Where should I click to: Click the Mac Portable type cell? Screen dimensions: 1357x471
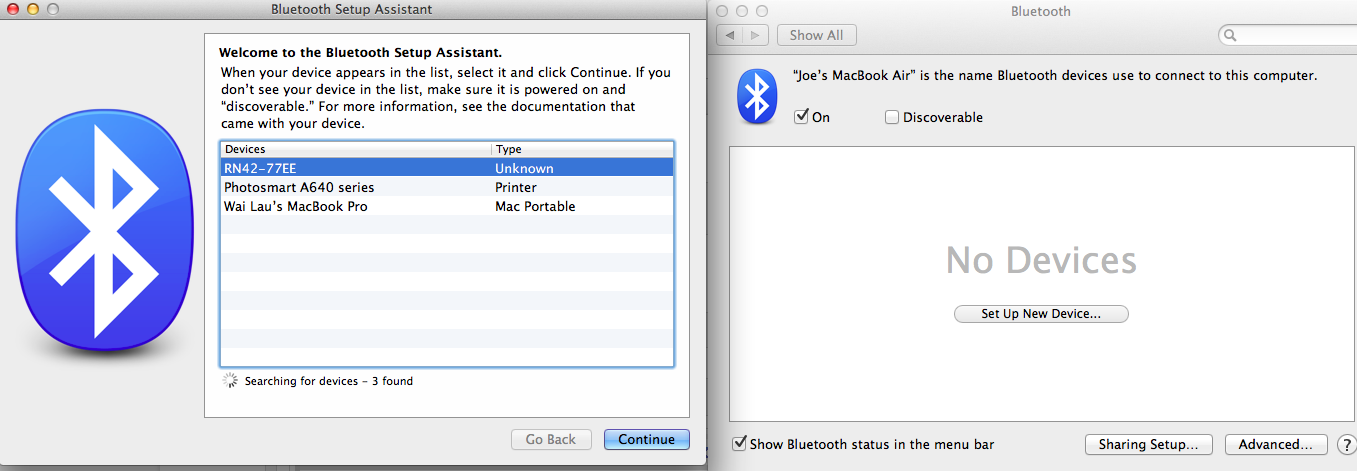point(535,206)
